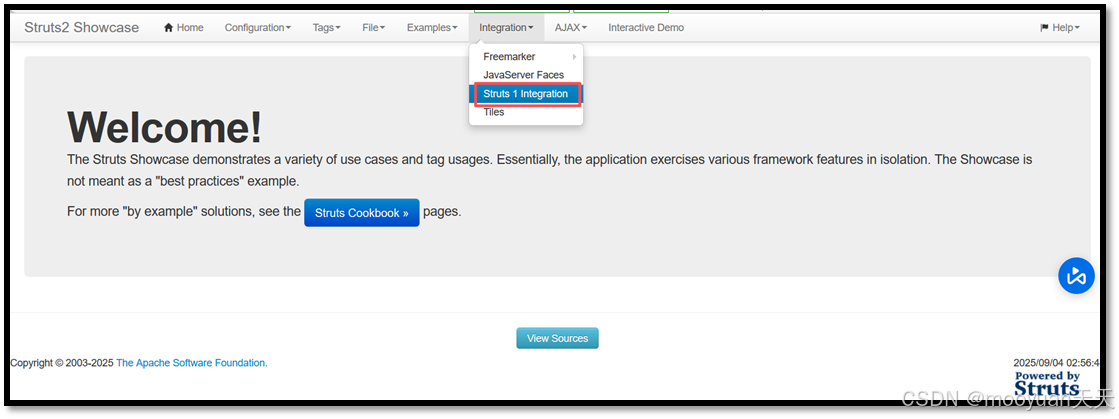Open the AJAX dropdown menu
Screen dimensions: 1119x419
pyautogui.click(x=570, y=28)
